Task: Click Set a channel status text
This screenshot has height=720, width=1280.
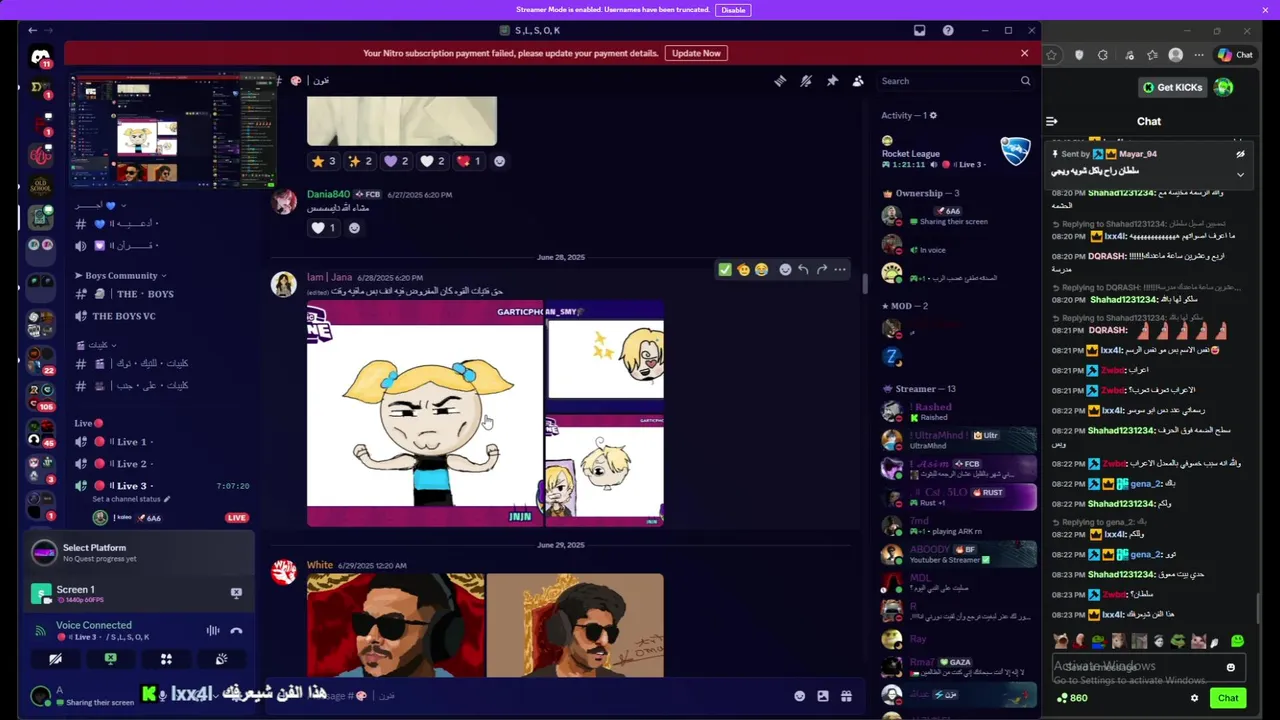Action: 131,499
